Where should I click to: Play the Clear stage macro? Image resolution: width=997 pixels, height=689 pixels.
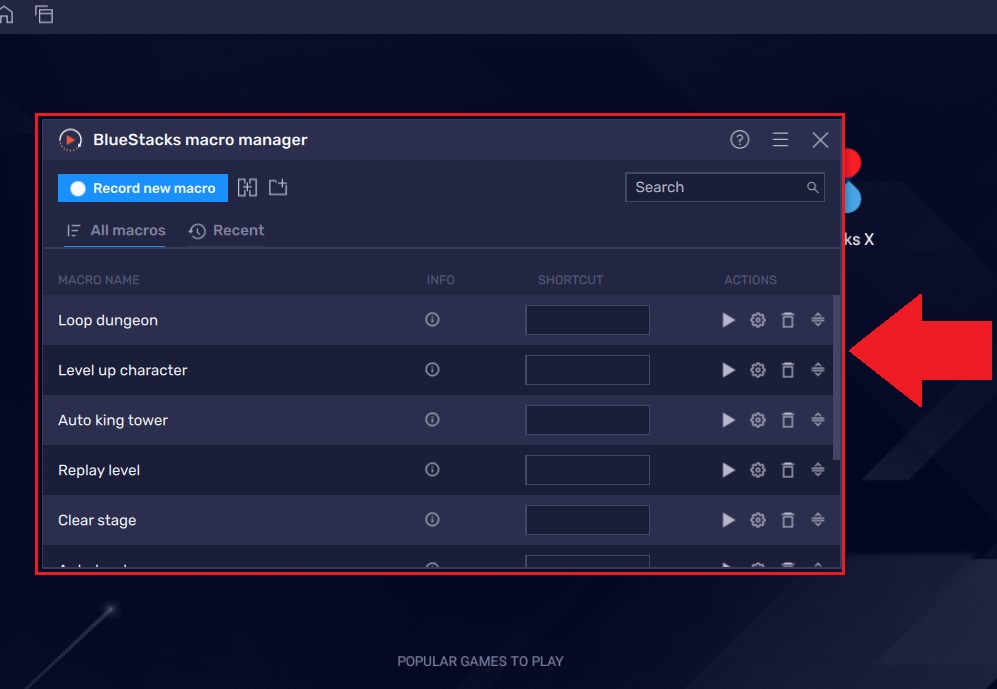729,520
